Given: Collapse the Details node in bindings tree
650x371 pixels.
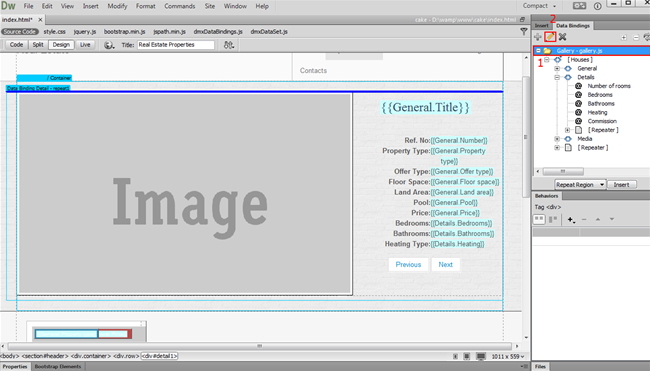Looking at the screenshot, I should click(x=557, y=77).
